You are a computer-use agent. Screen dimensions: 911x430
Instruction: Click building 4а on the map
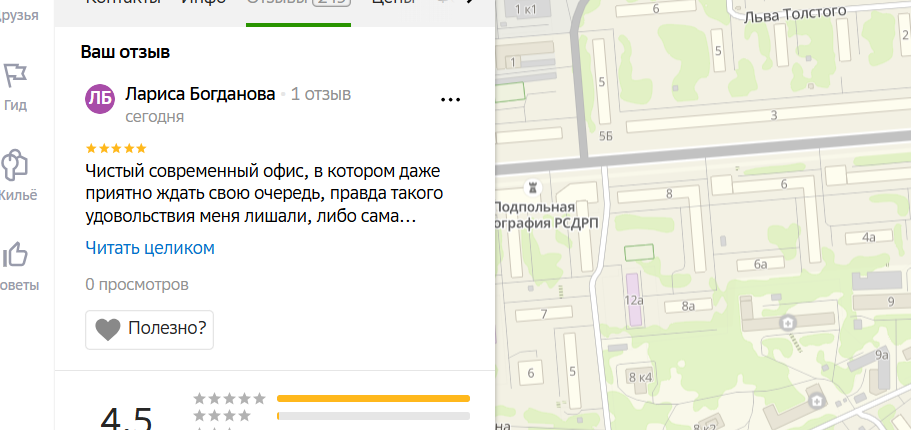tap(869, 237)
